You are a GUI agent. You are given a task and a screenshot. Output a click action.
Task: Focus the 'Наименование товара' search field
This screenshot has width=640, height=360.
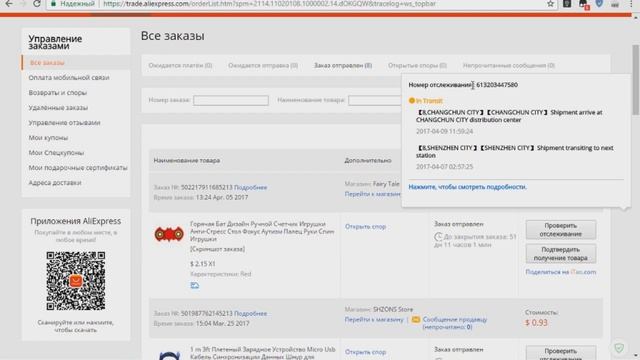(375, 100)
